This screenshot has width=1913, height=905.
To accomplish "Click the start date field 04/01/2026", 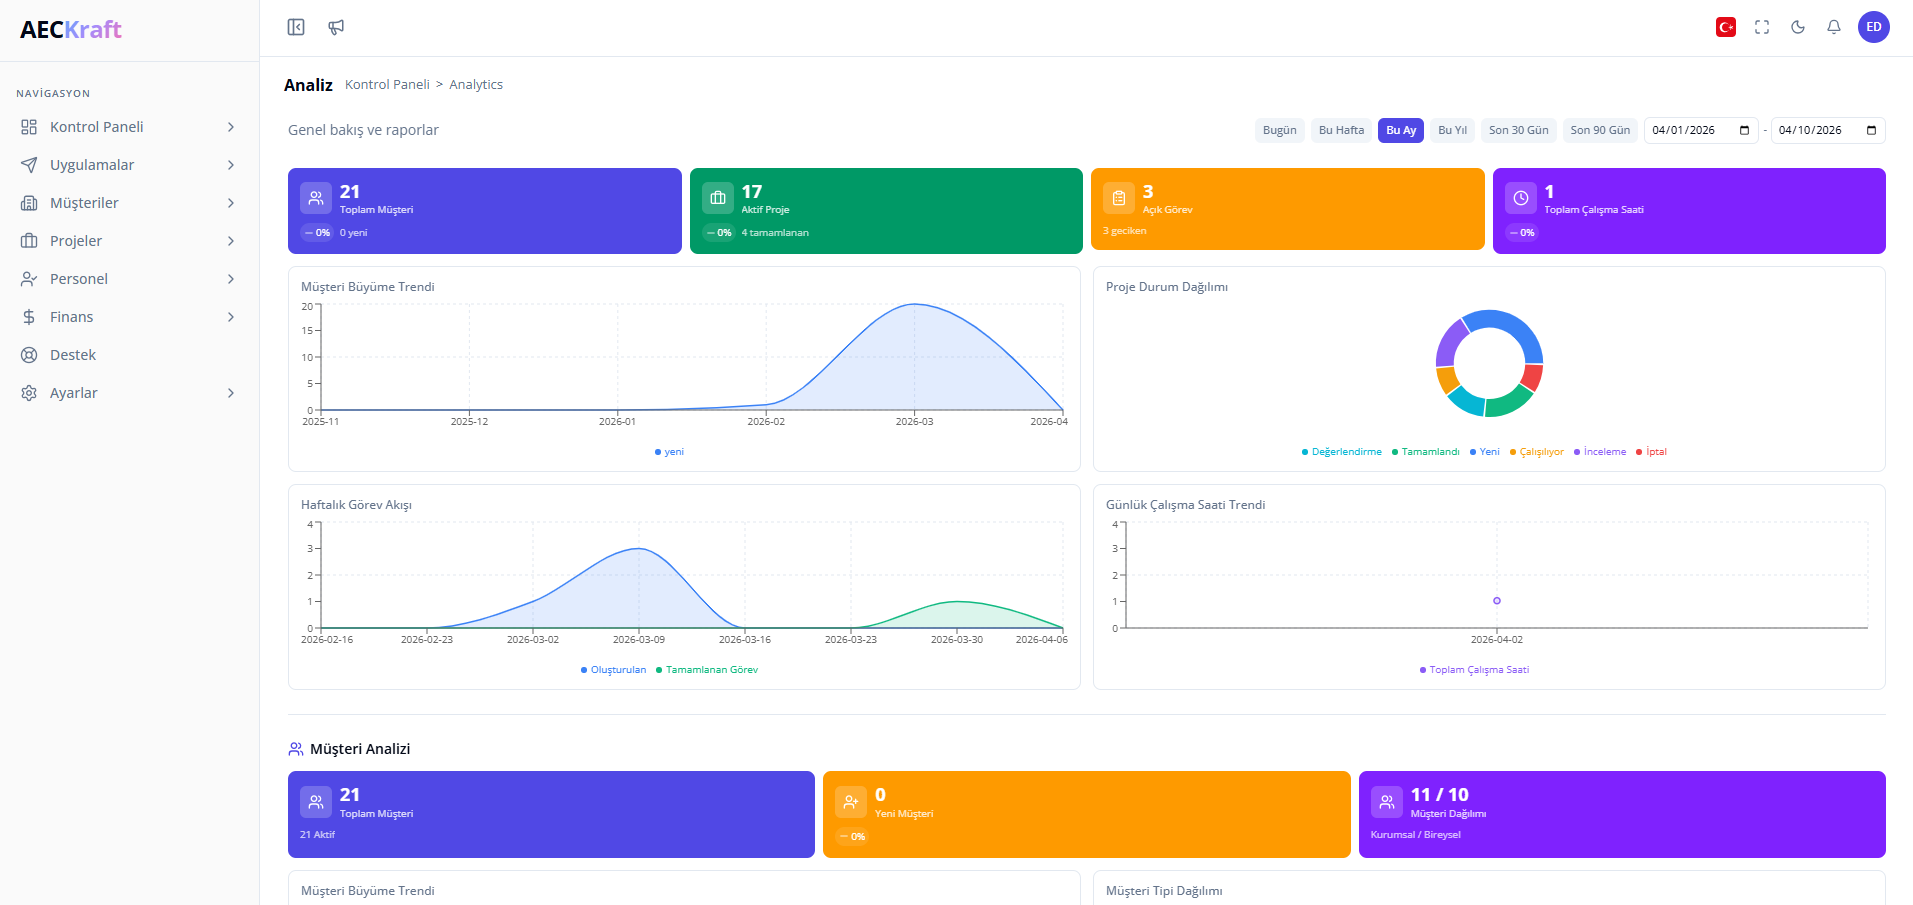I will (1690, 130).
